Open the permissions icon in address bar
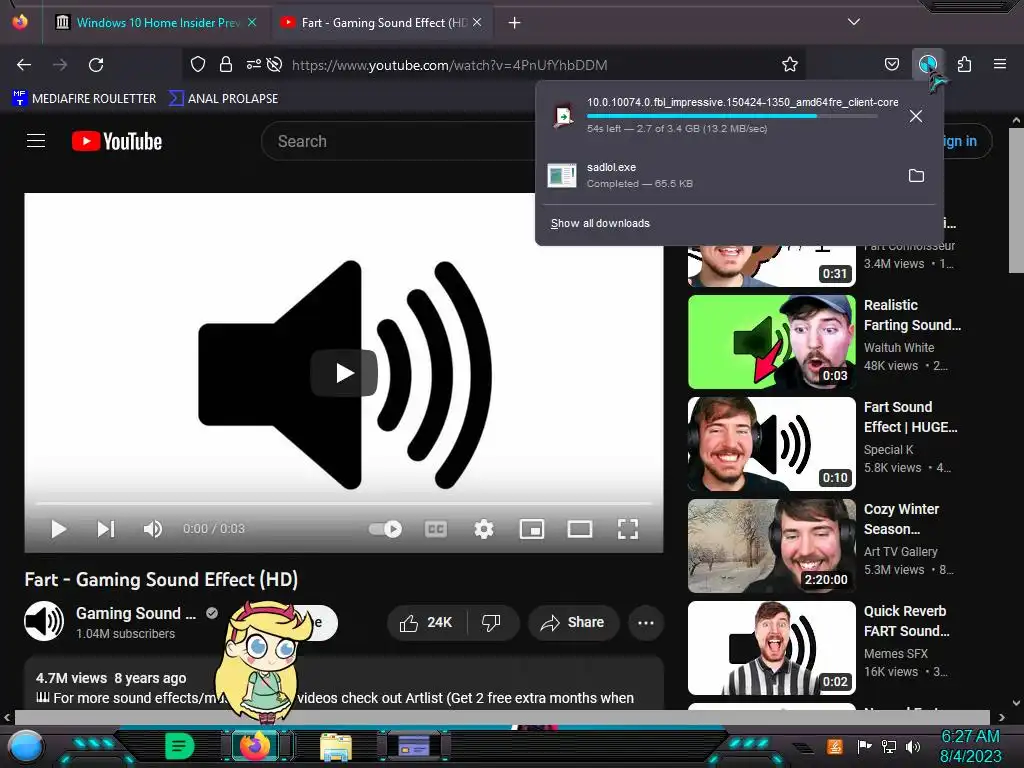The height and width of the screenshot is (768, 1024). click(x=253, y=64)
